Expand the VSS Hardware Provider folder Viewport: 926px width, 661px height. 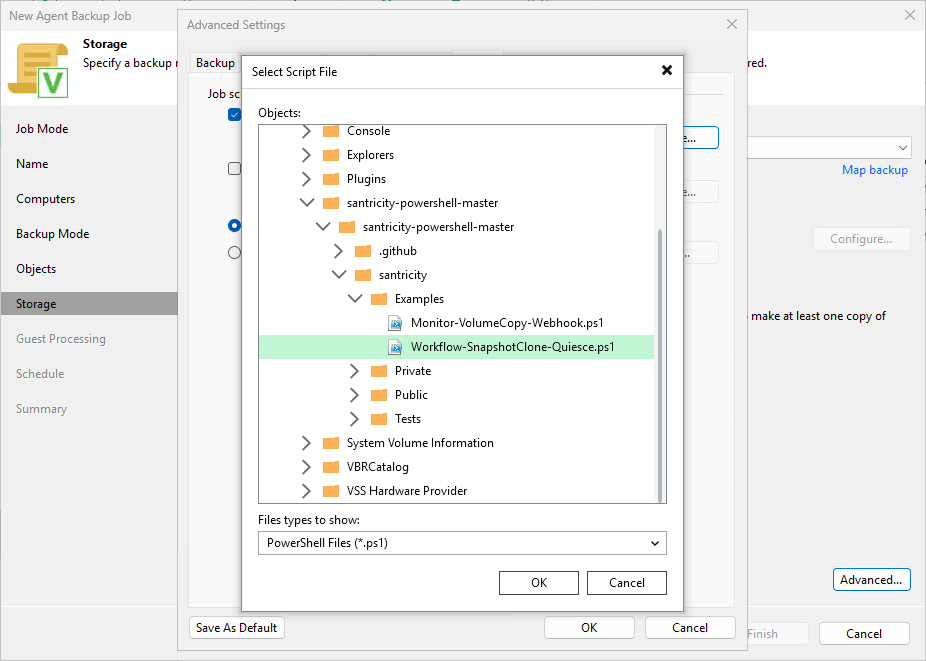(306, 491)
